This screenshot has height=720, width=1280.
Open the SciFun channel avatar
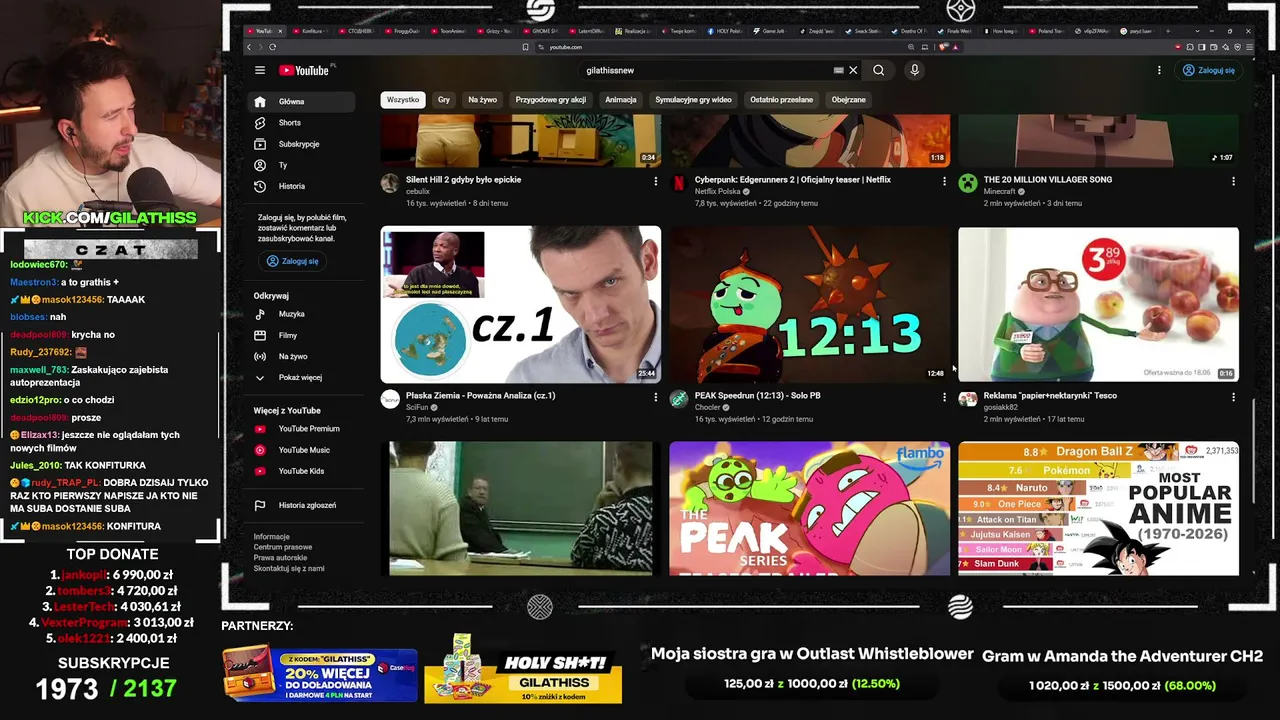pyautogui.click(x=390, y=399)
